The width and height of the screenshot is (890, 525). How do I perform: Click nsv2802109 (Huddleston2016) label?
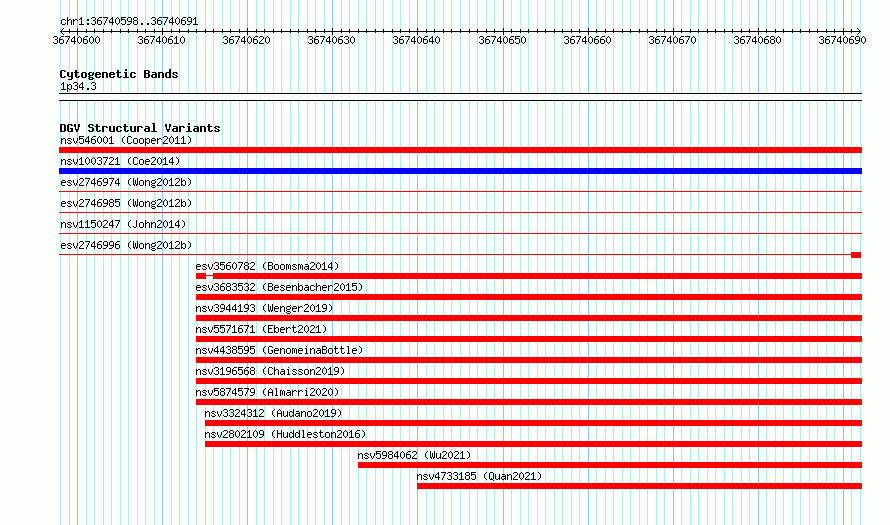pos(286,434)
